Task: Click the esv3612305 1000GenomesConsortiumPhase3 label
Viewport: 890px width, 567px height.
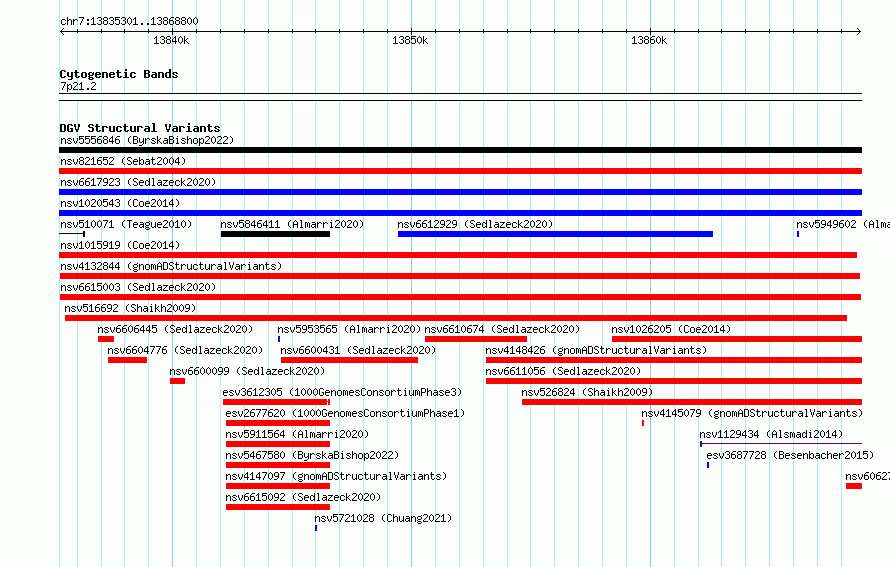Action: coord(342,392)
